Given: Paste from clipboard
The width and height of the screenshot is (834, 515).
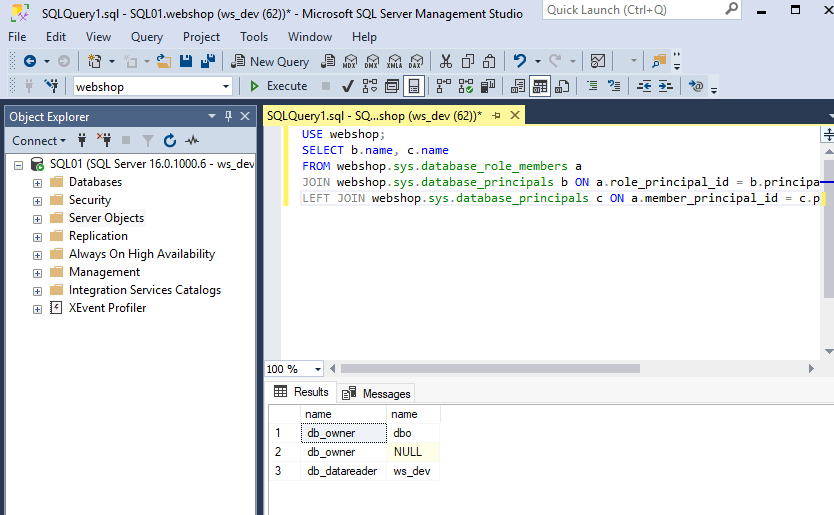Looking at the screenshot, I should click(x=489, y=61).
